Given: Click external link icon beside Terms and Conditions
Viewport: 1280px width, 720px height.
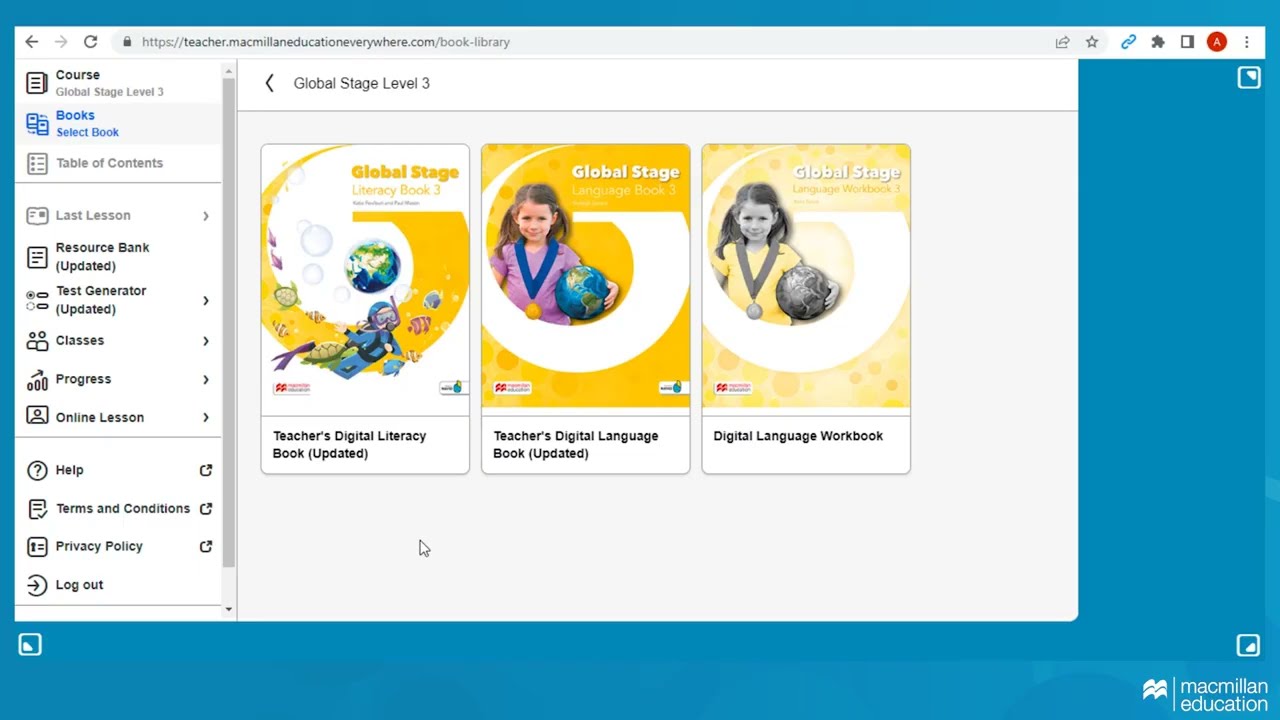Looking at the screenshot, I should 206,508.
